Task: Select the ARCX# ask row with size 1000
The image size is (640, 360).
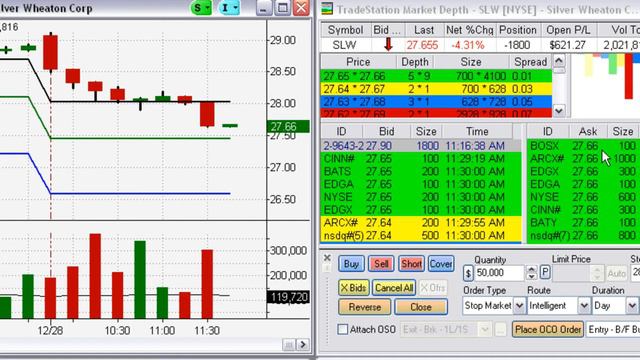Action: [x=583, y=158]
